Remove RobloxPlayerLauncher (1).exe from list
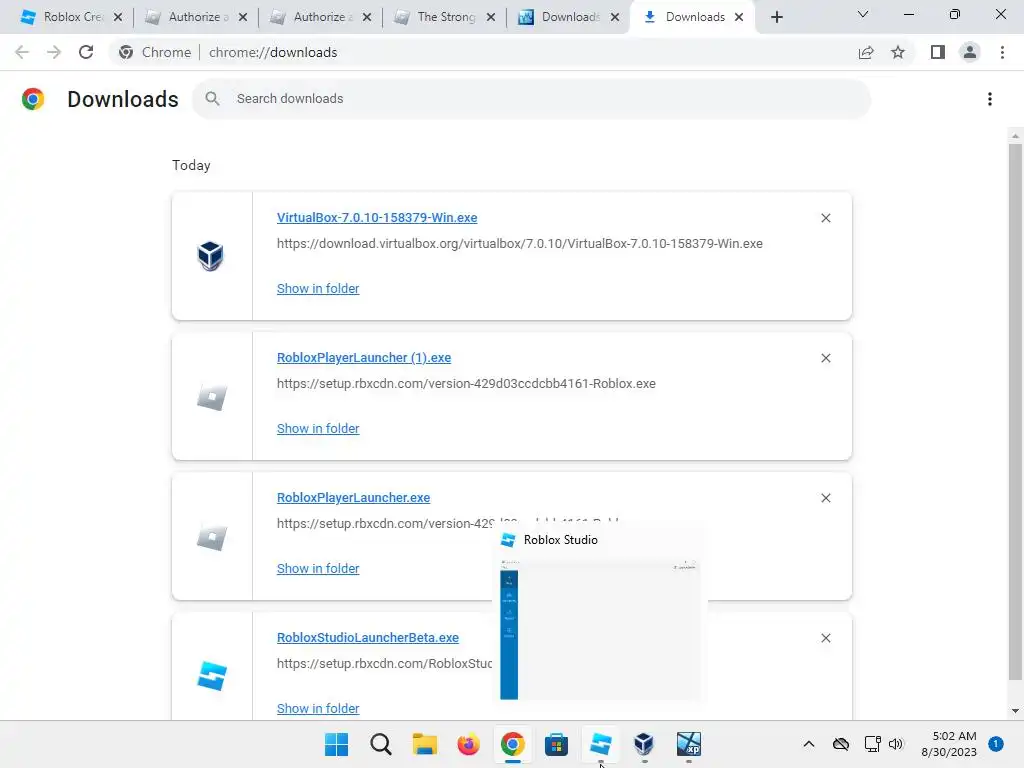The image size is (1024, 768). 825,358
